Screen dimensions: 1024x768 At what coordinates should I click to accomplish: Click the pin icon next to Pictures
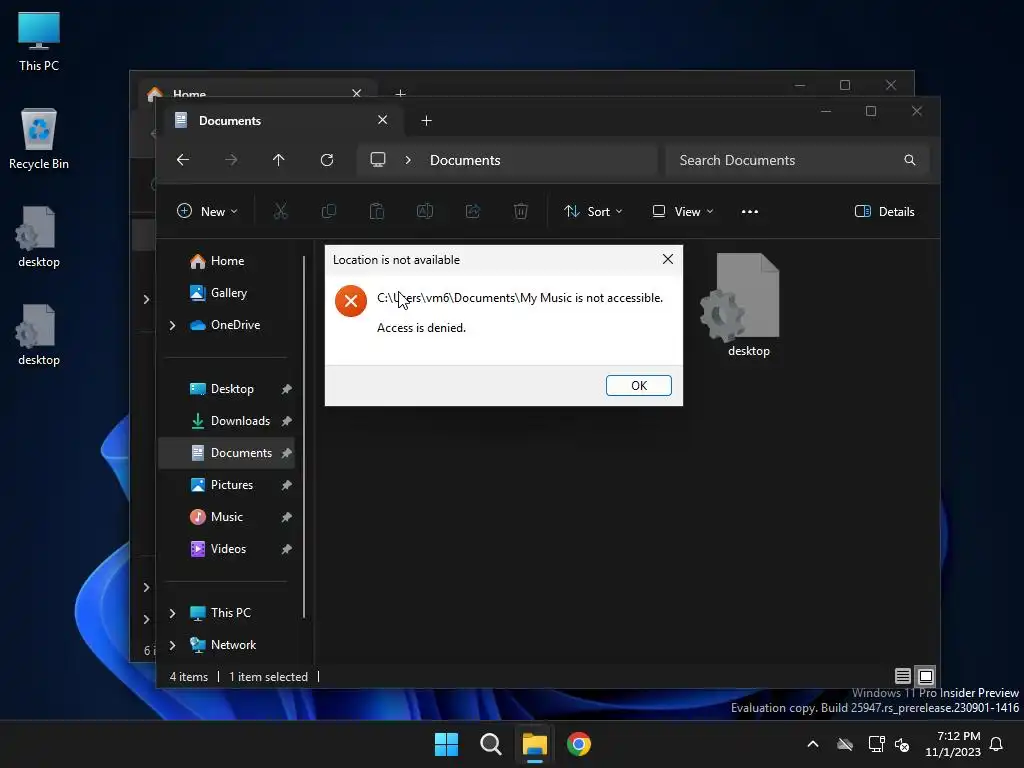pos(286,485)
